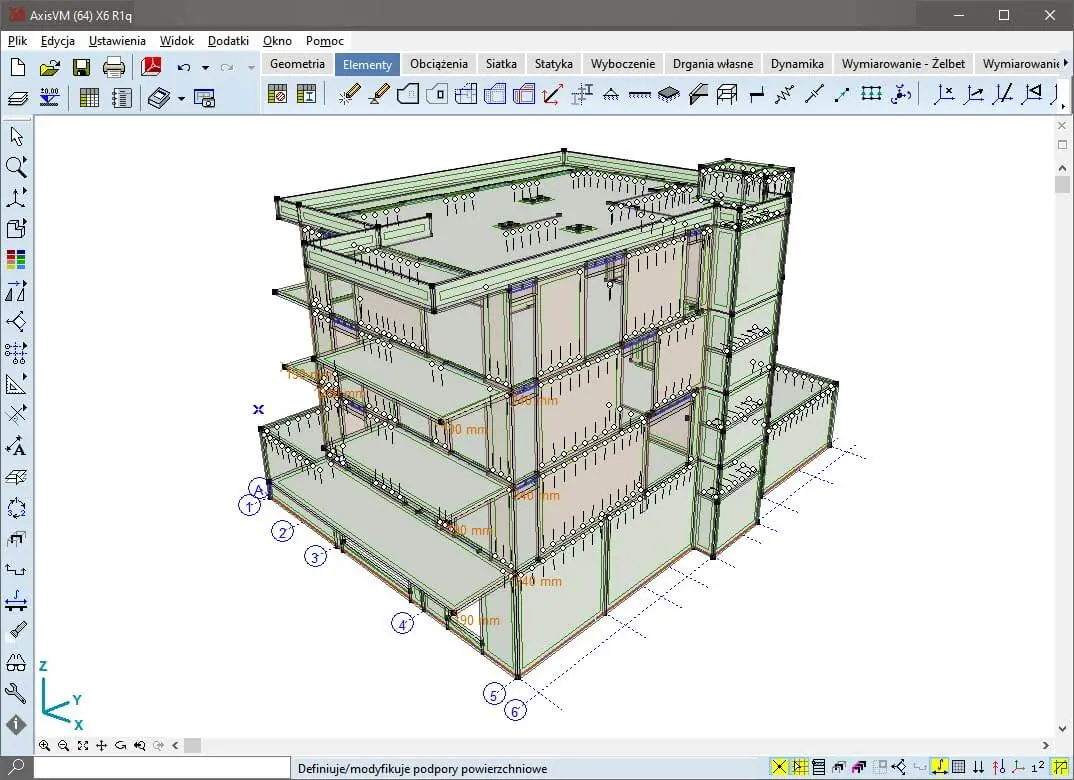Open the PDF export icon
This screenshot has height=780, width=1074.
pyautogui.click(x=150, y=67)
